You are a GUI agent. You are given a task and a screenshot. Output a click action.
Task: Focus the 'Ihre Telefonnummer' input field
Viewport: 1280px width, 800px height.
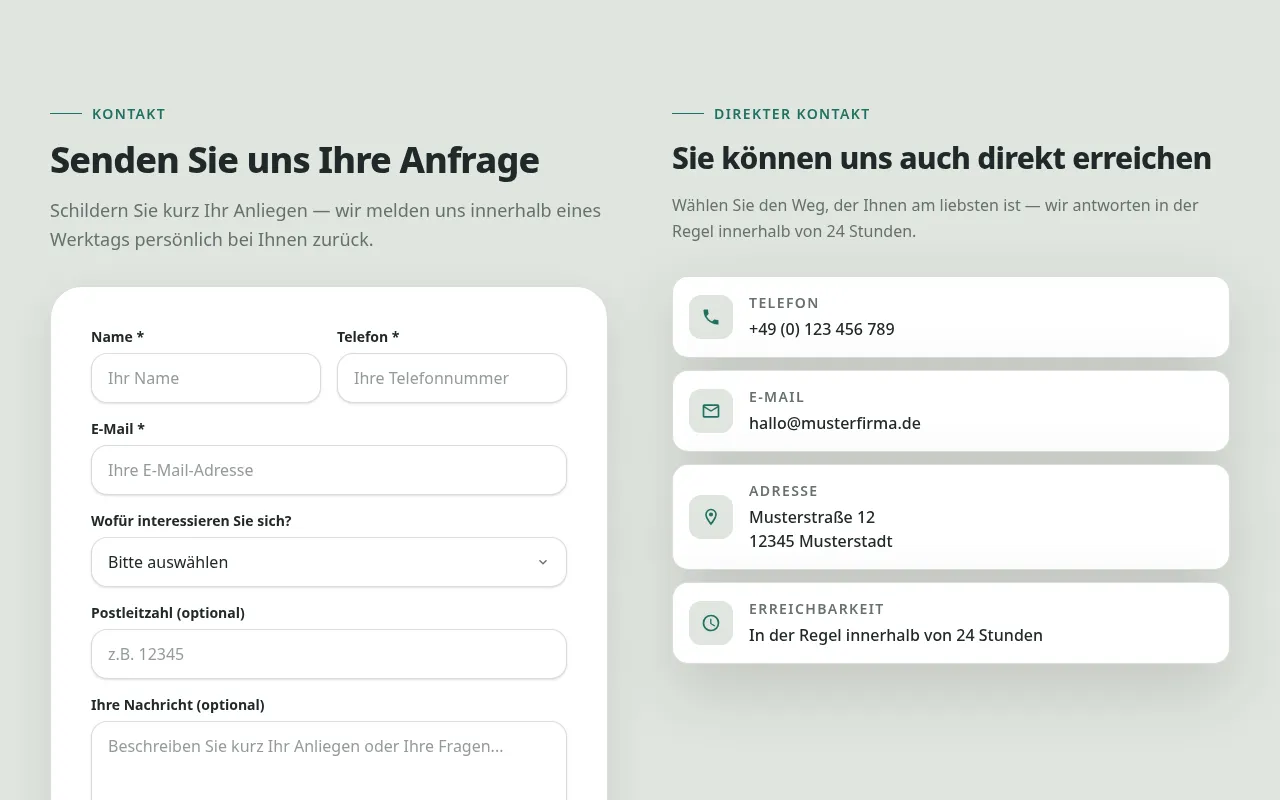click(452, 378)
